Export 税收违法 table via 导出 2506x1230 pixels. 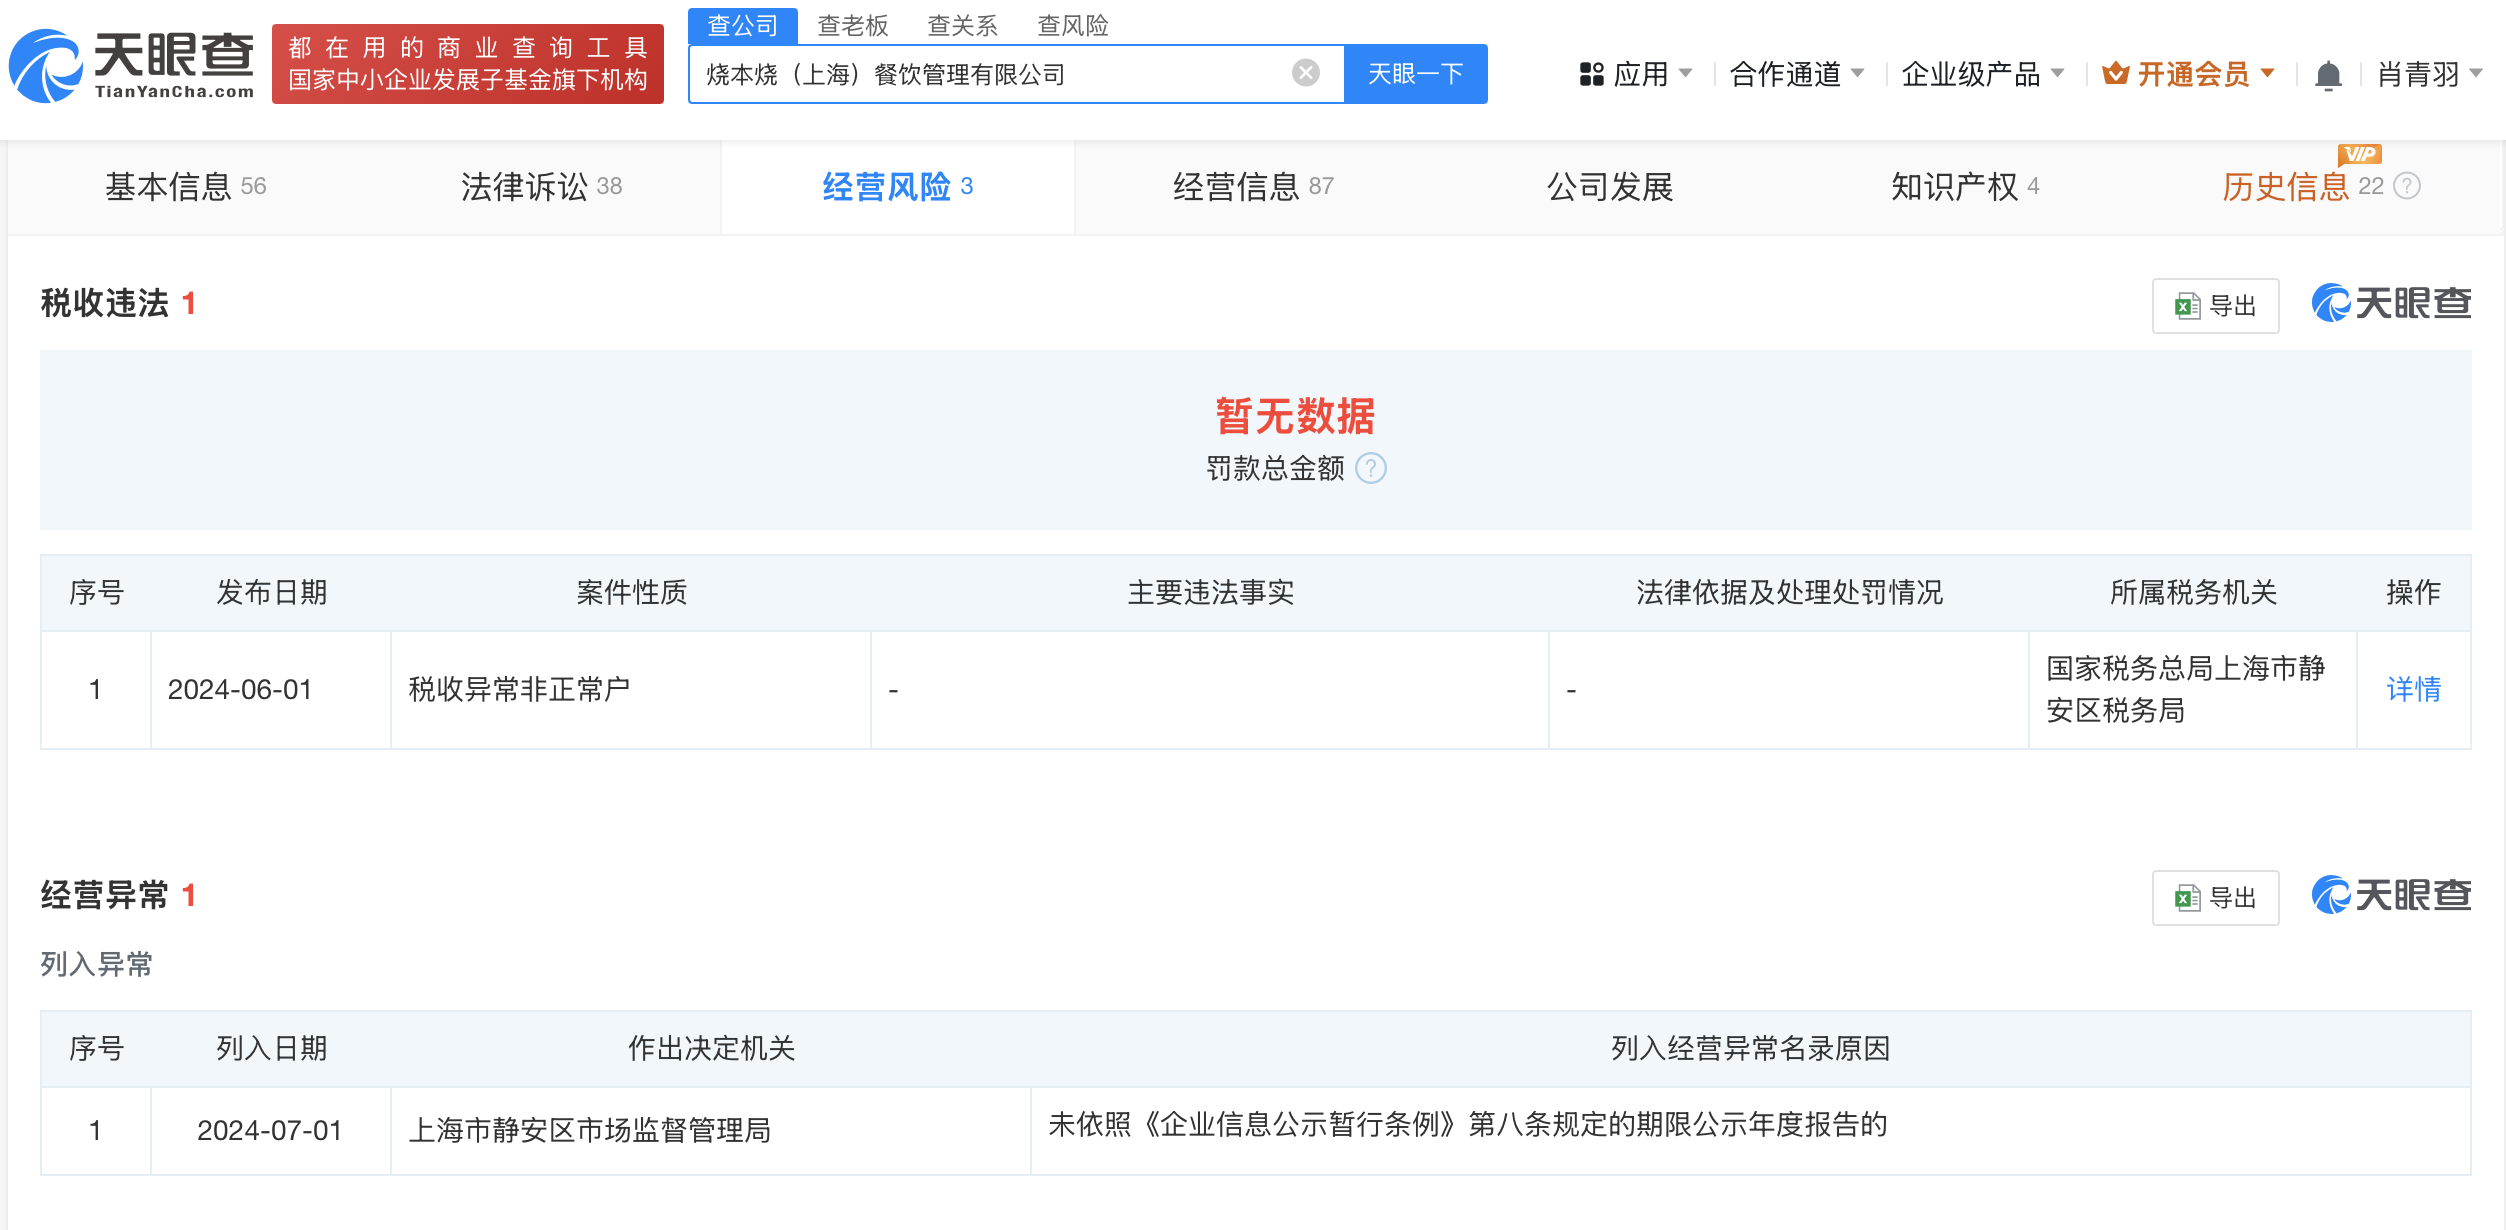tap(2215, 306)
